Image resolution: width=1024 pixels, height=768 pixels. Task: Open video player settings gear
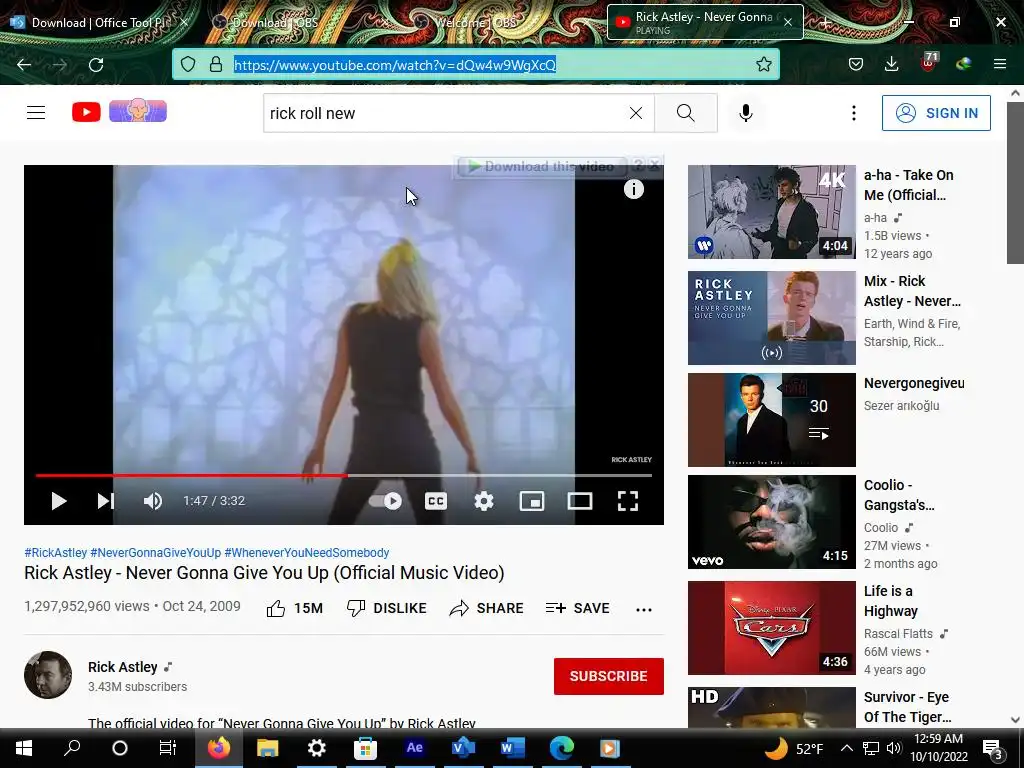[484, 501]
